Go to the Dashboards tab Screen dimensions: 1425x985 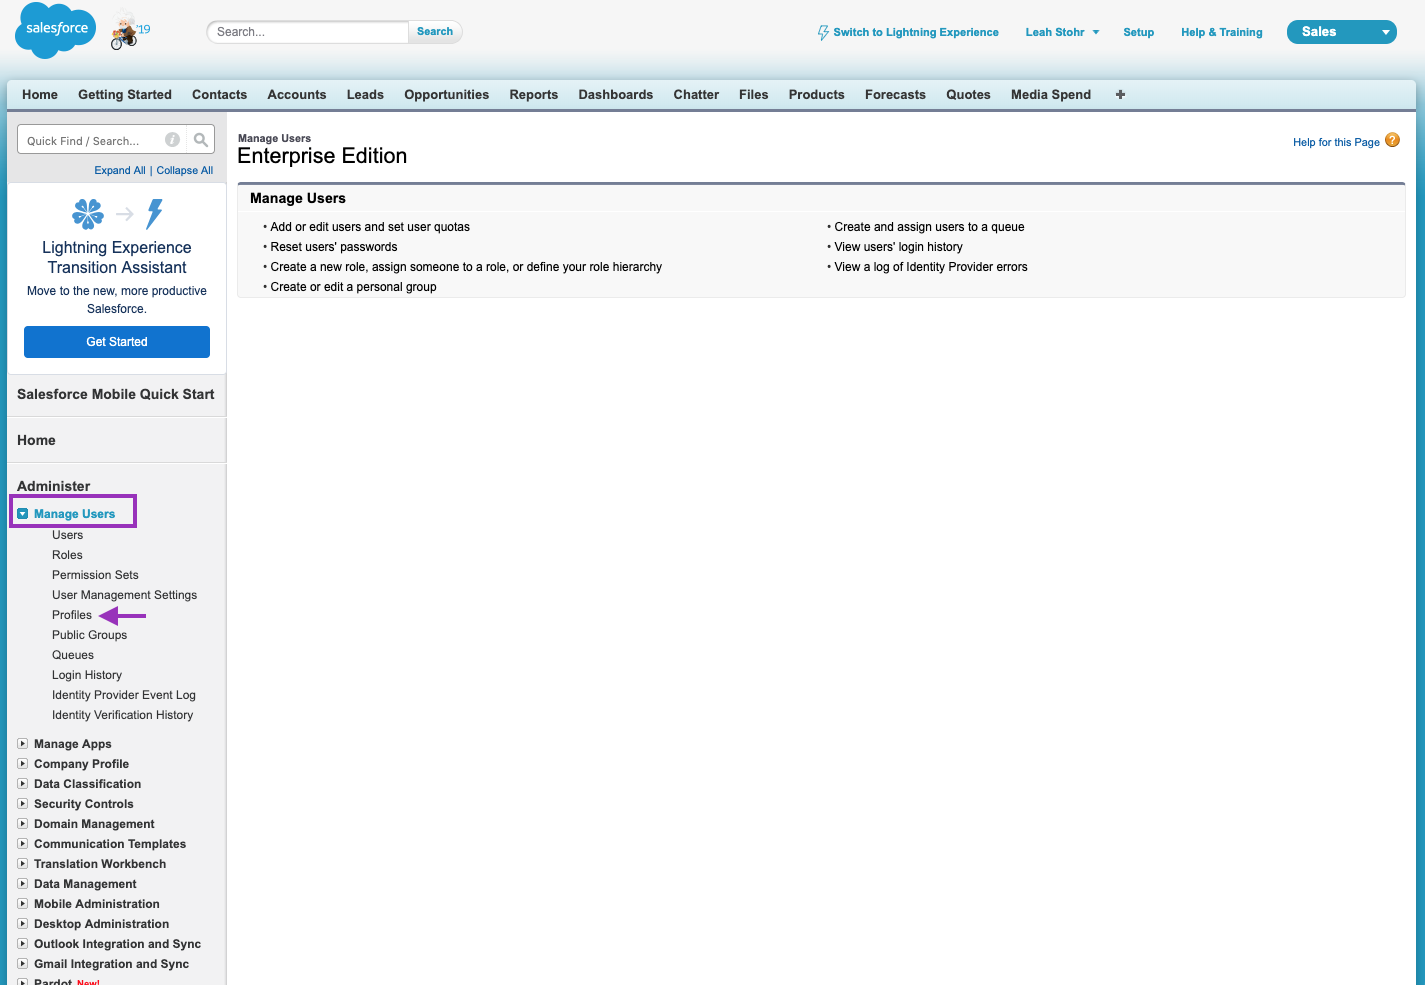[x=616, y=94]
